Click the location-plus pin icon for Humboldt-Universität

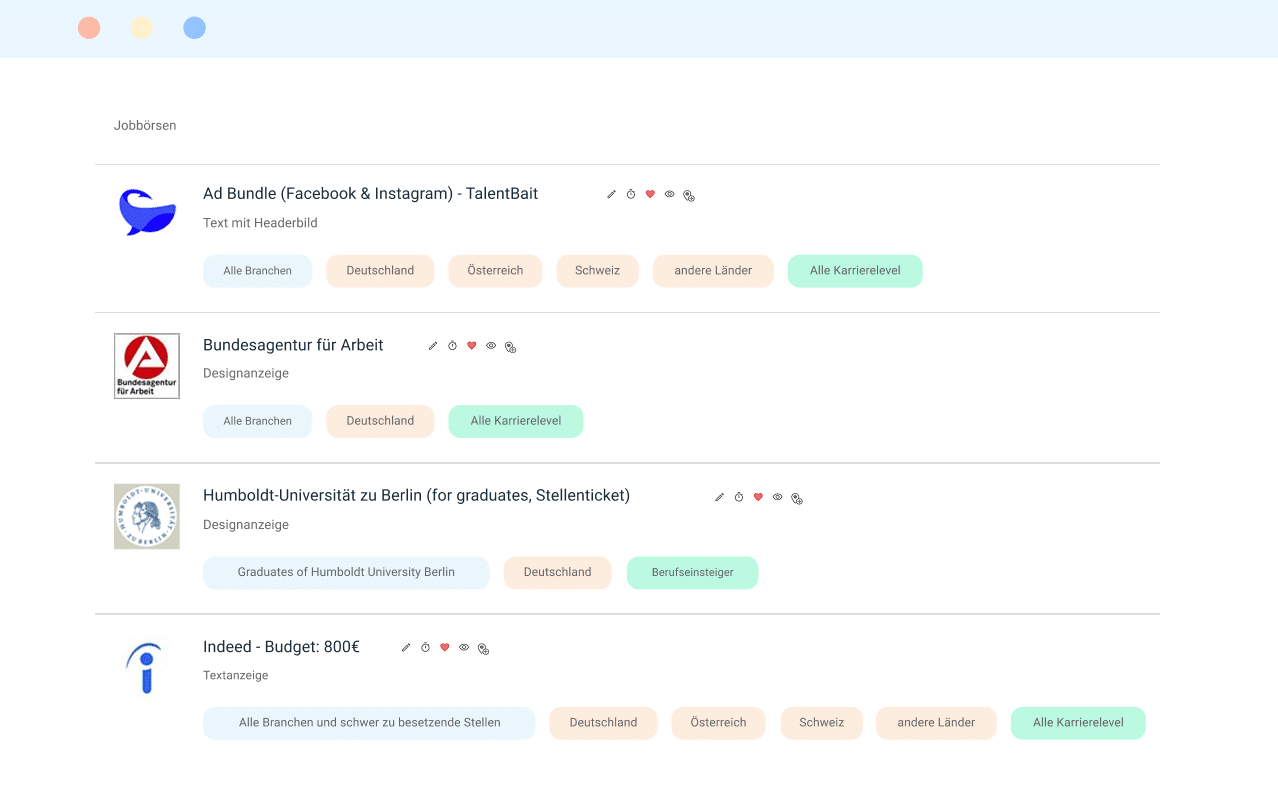click(x=797, y=498)
